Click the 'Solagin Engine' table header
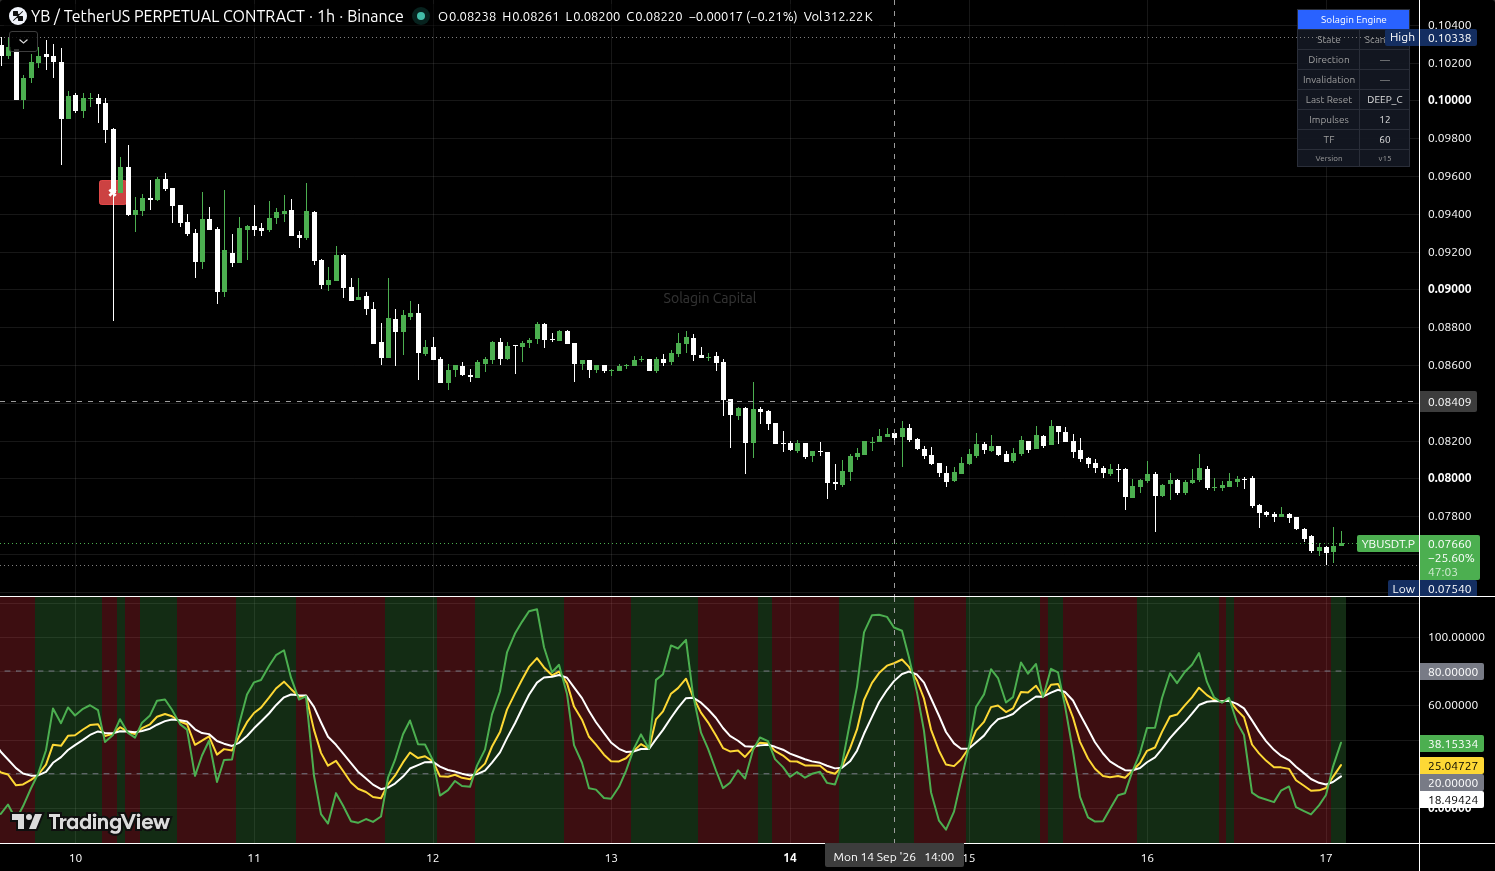Image resolution: width=1495 pixels, height=871 pixels. coord(1353,19)
